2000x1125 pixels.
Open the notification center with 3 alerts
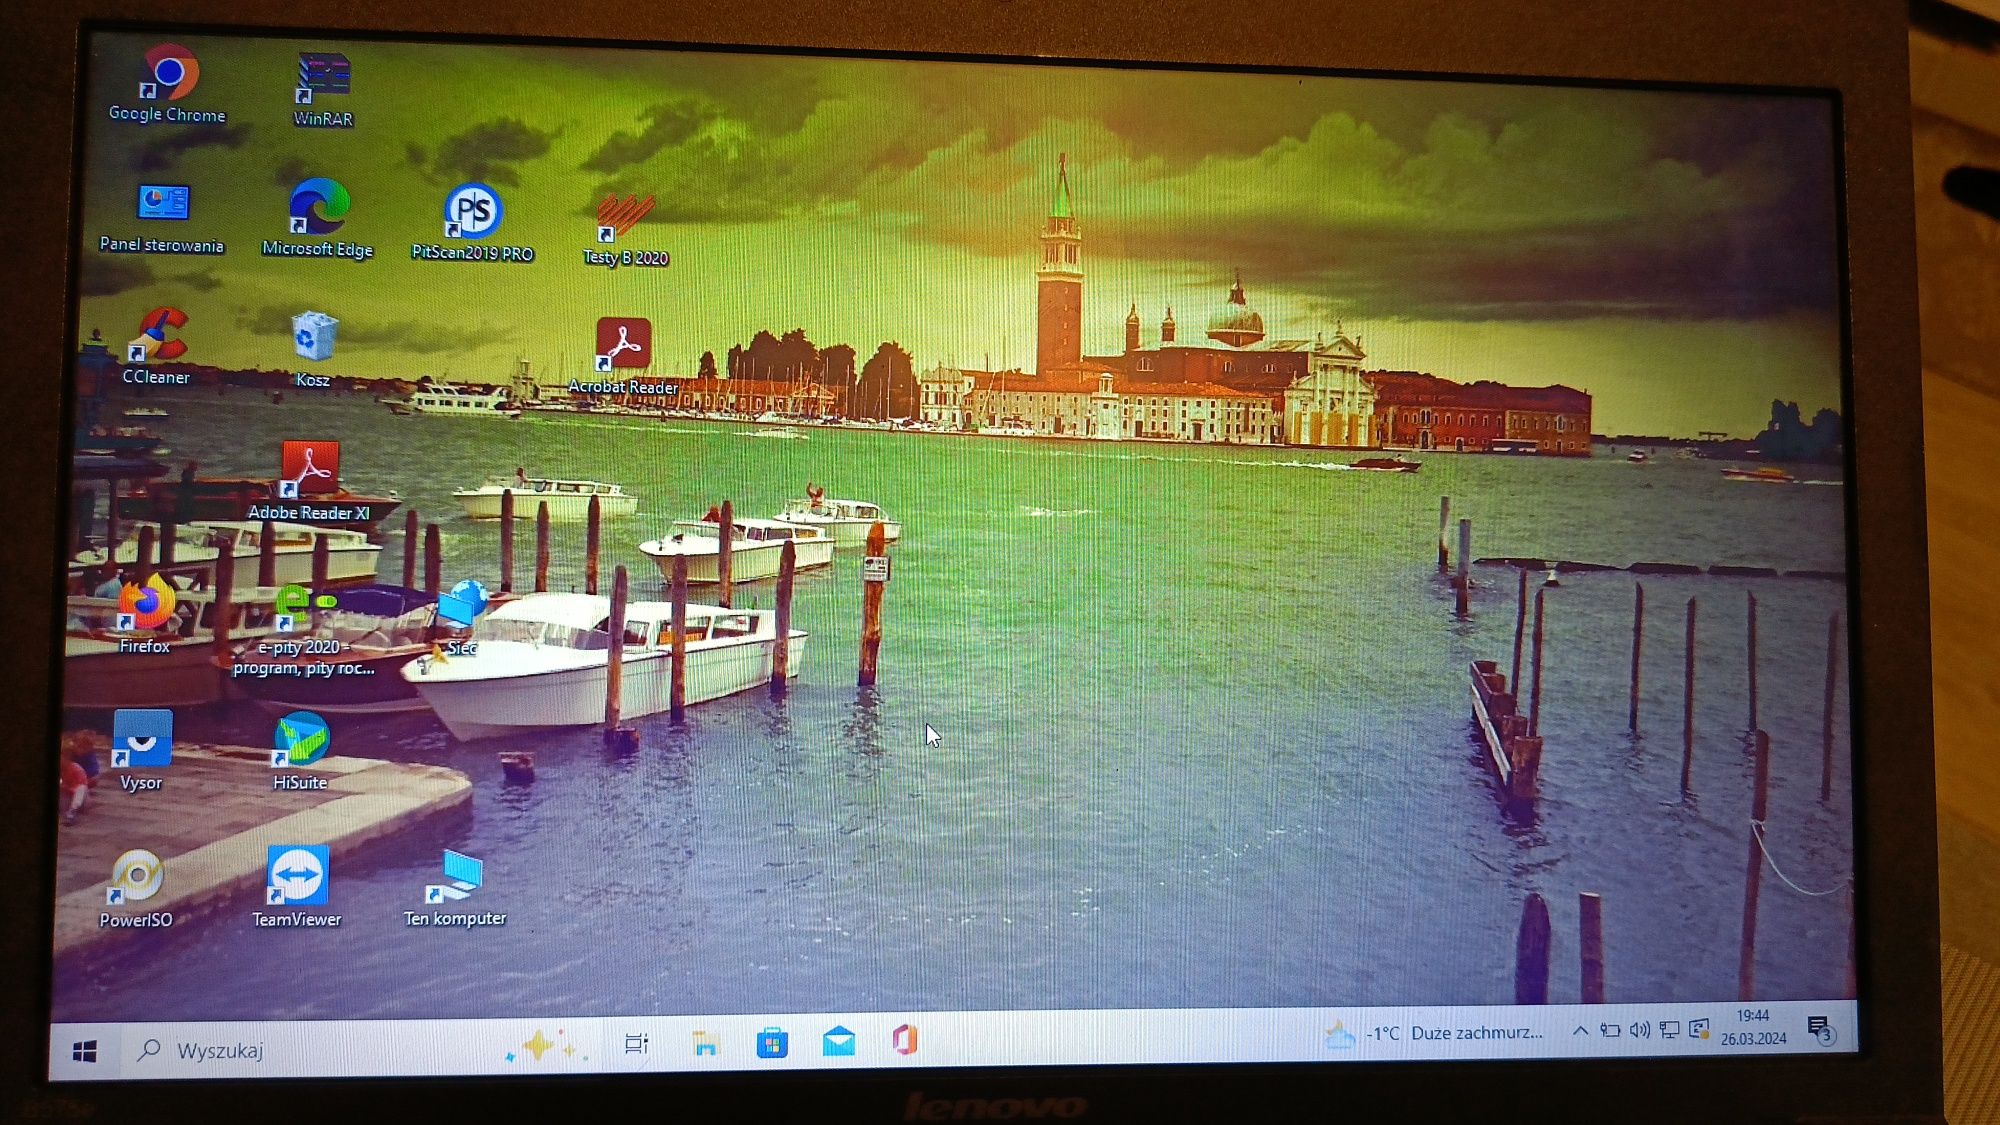[x=1820, y=1028]
